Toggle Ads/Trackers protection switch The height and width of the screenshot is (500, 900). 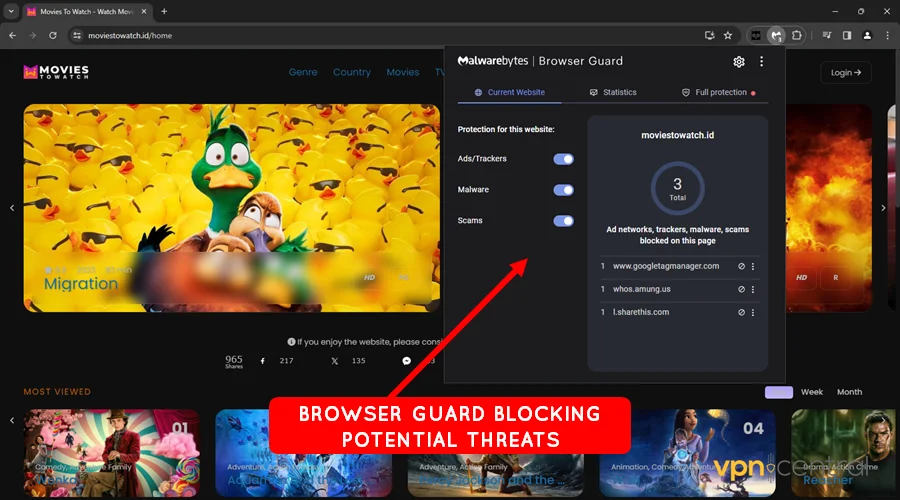pyautogui.click(x=564, y=159)
